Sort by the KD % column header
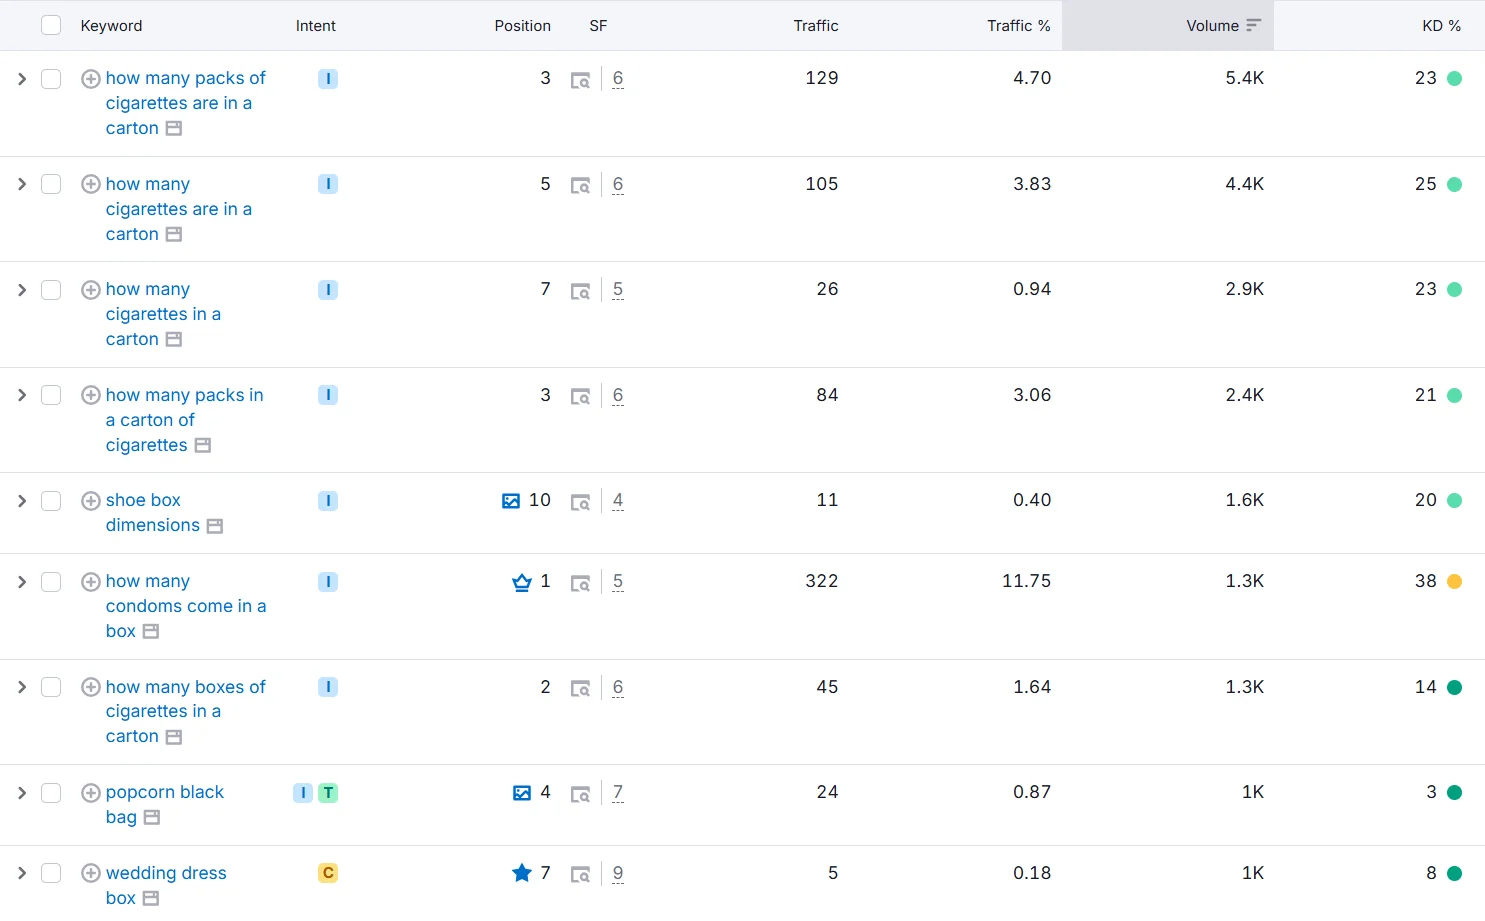 tap(1440, 26)
